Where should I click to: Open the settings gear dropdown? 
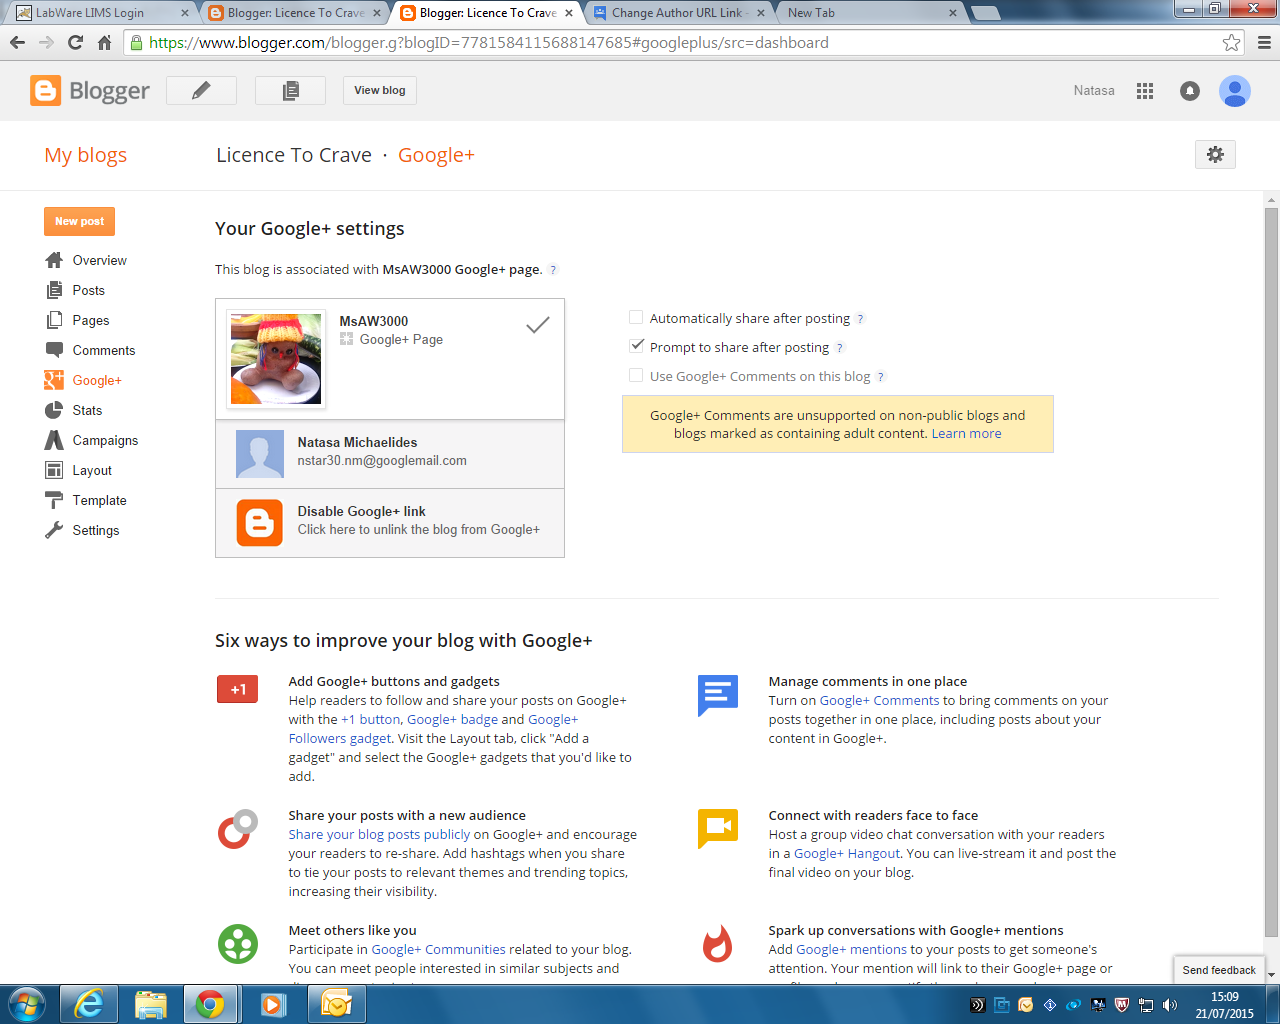tap(1215, 154)
